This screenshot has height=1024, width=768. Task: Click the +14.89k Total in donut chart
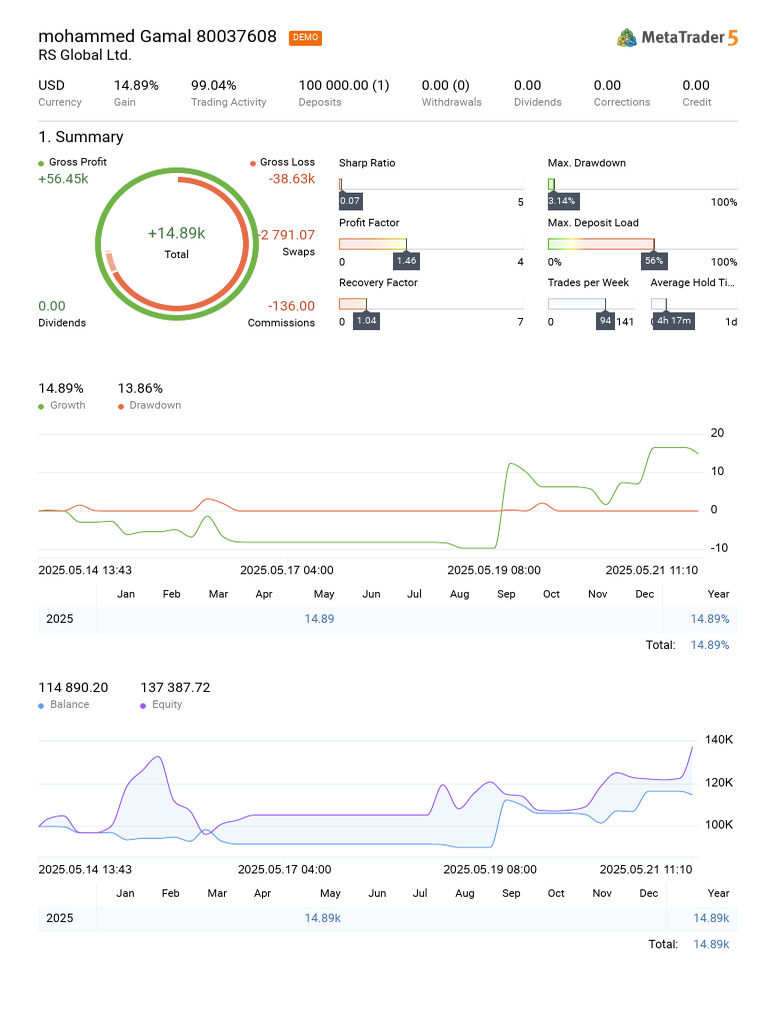click(176, 234)
